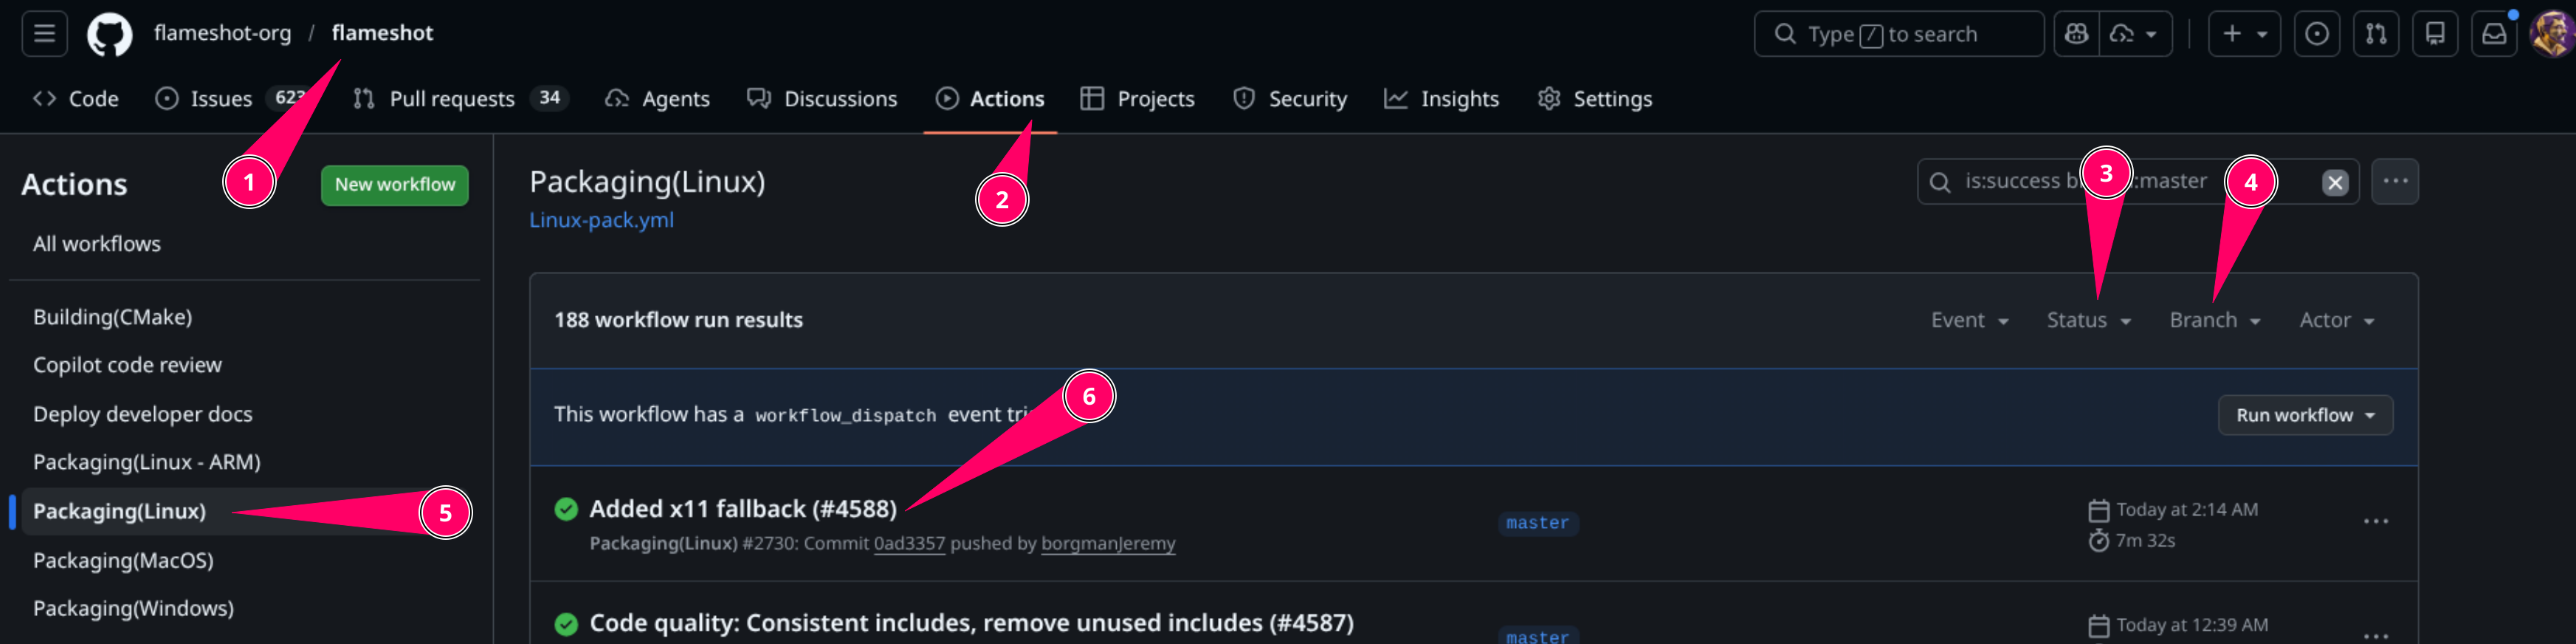This screenshot has height=644, width=2576.
Task: Open the issues icon in header
Action: point(2316,34)
